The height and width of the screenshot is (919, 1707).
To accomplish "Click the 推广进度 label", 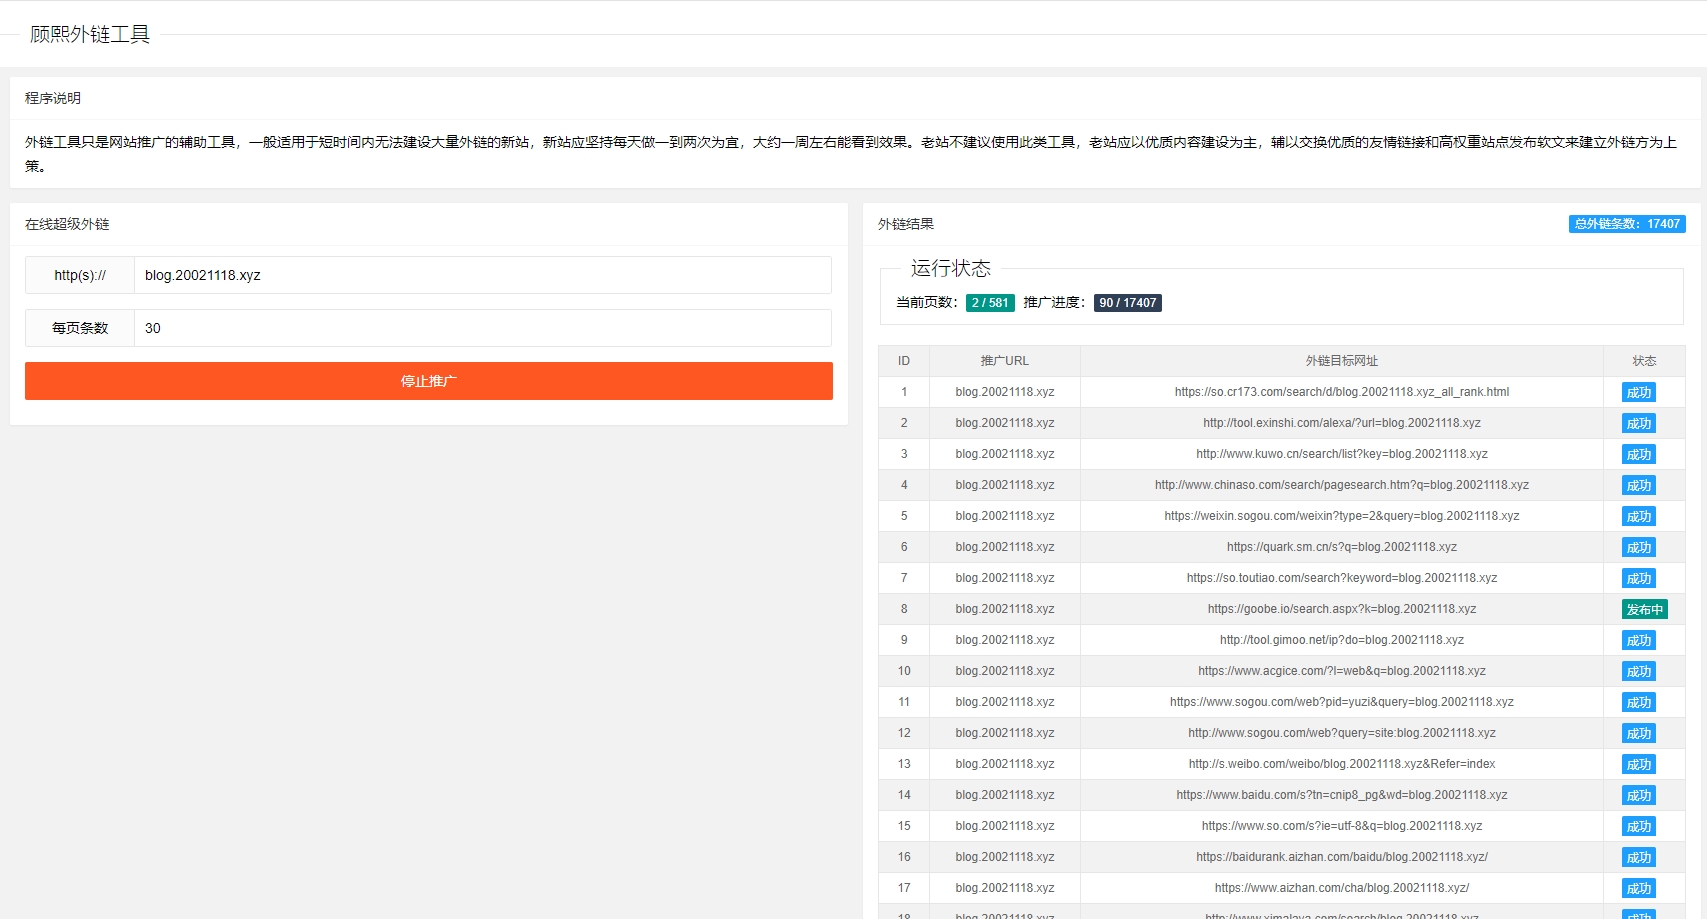I will pyautogui.click(x=1054, y=302).
